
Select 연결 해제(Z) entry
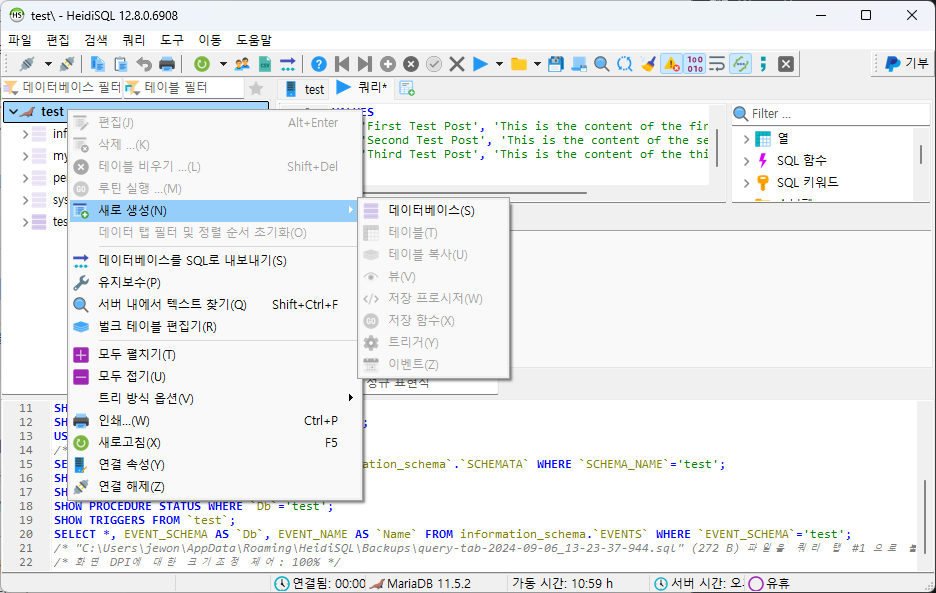point(215,487)
